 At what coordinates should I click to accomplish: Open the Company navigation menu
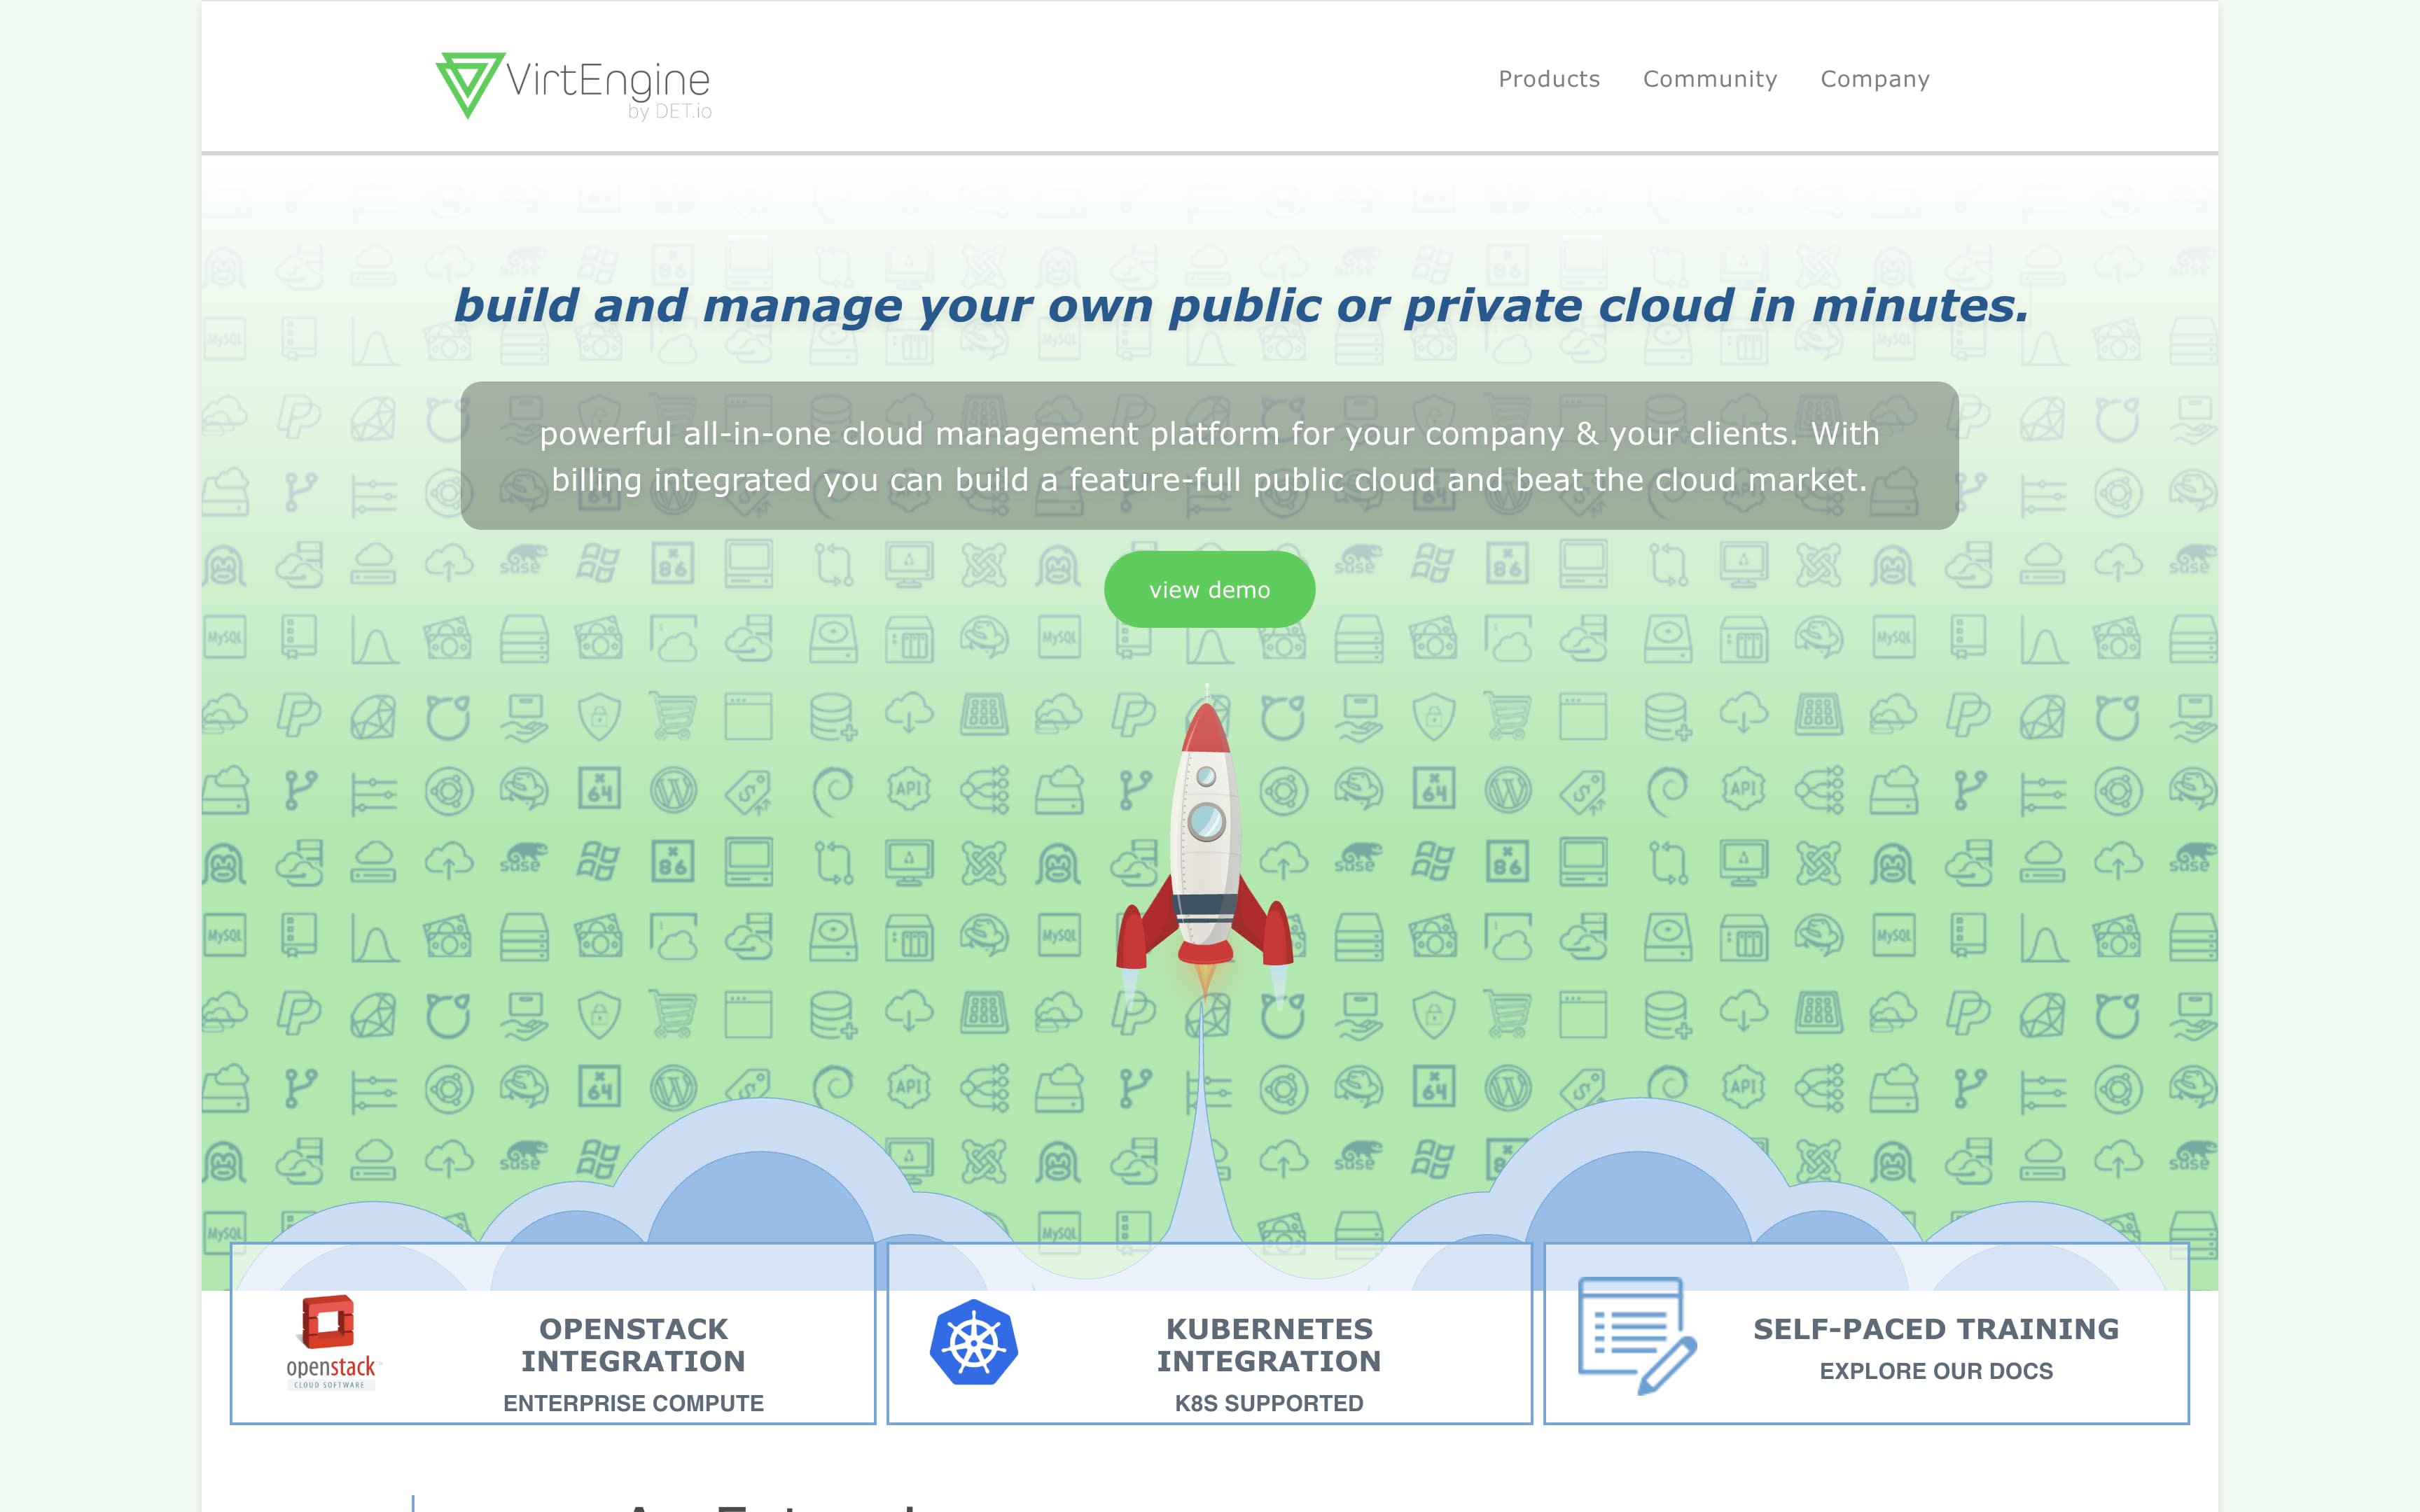1875,78
